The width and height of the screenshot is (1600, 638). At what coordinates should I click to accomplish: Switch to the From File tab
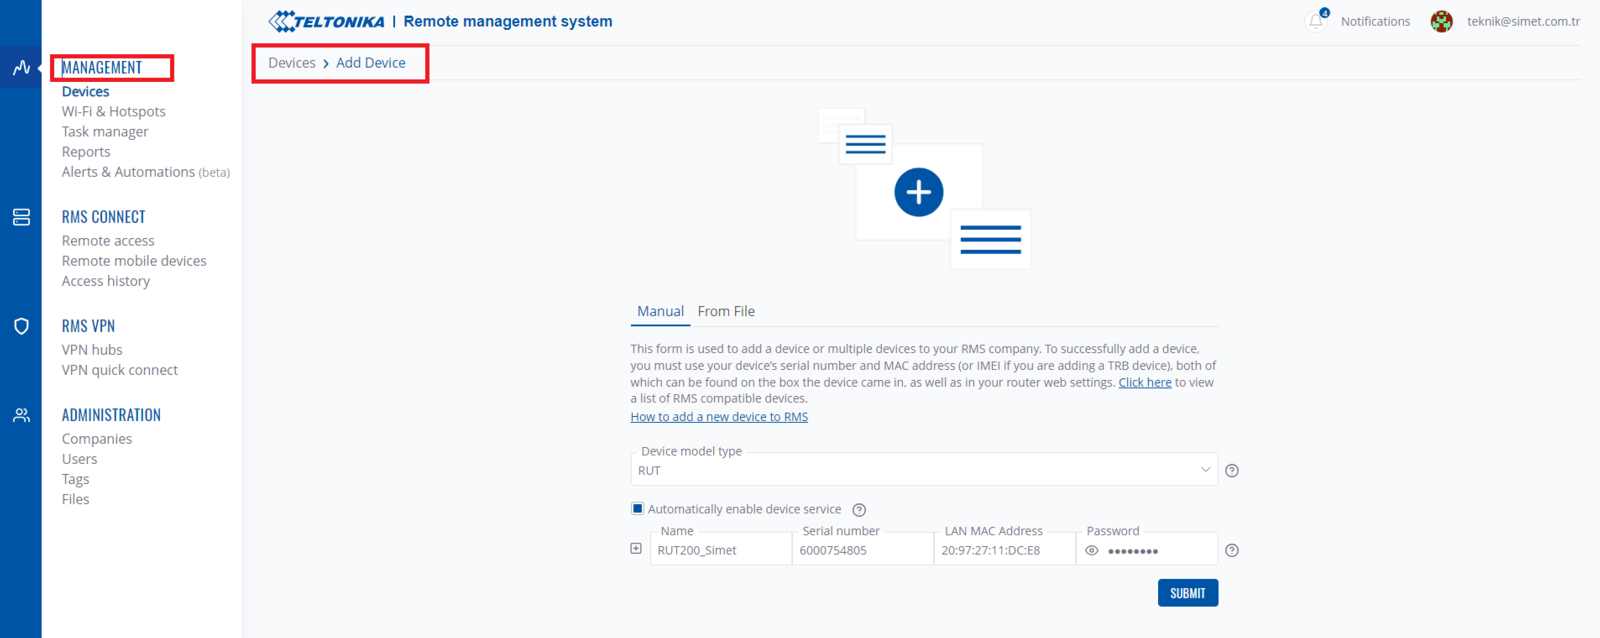click(x=726, y=311)
